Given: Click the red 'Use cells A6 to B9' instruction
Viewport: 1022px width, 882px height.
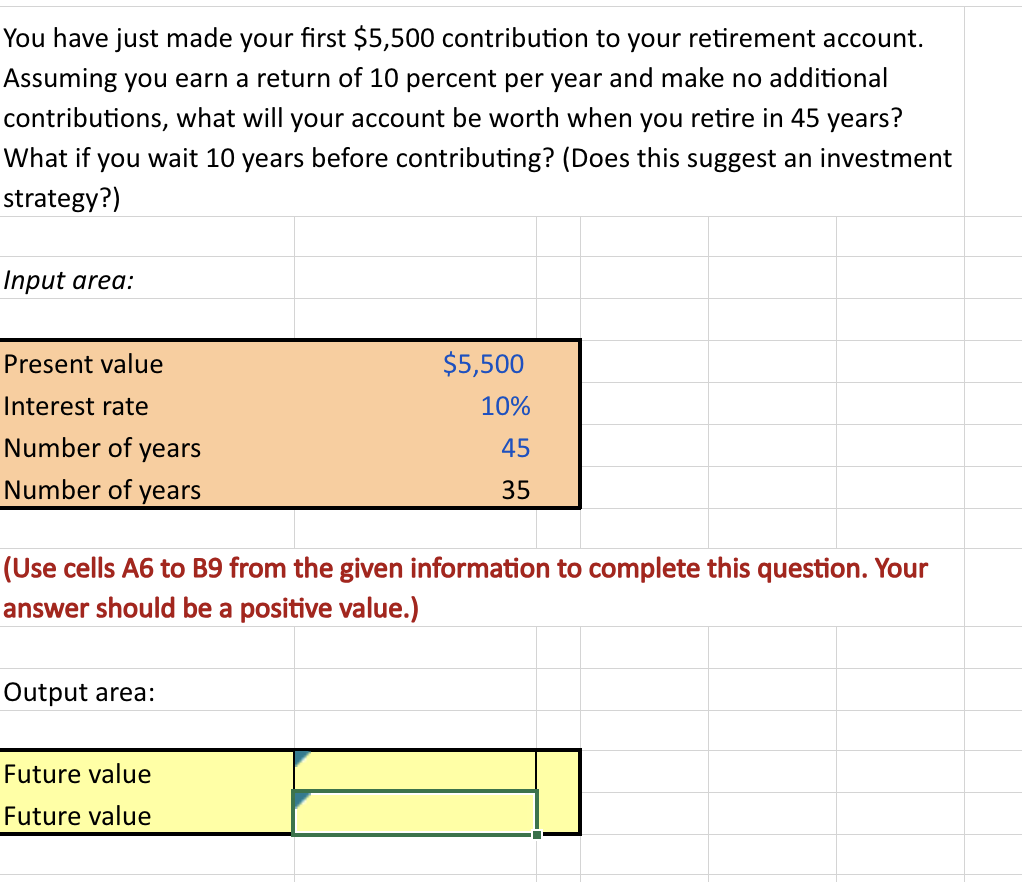Looking at the screenshot, I should pos(465,588).
